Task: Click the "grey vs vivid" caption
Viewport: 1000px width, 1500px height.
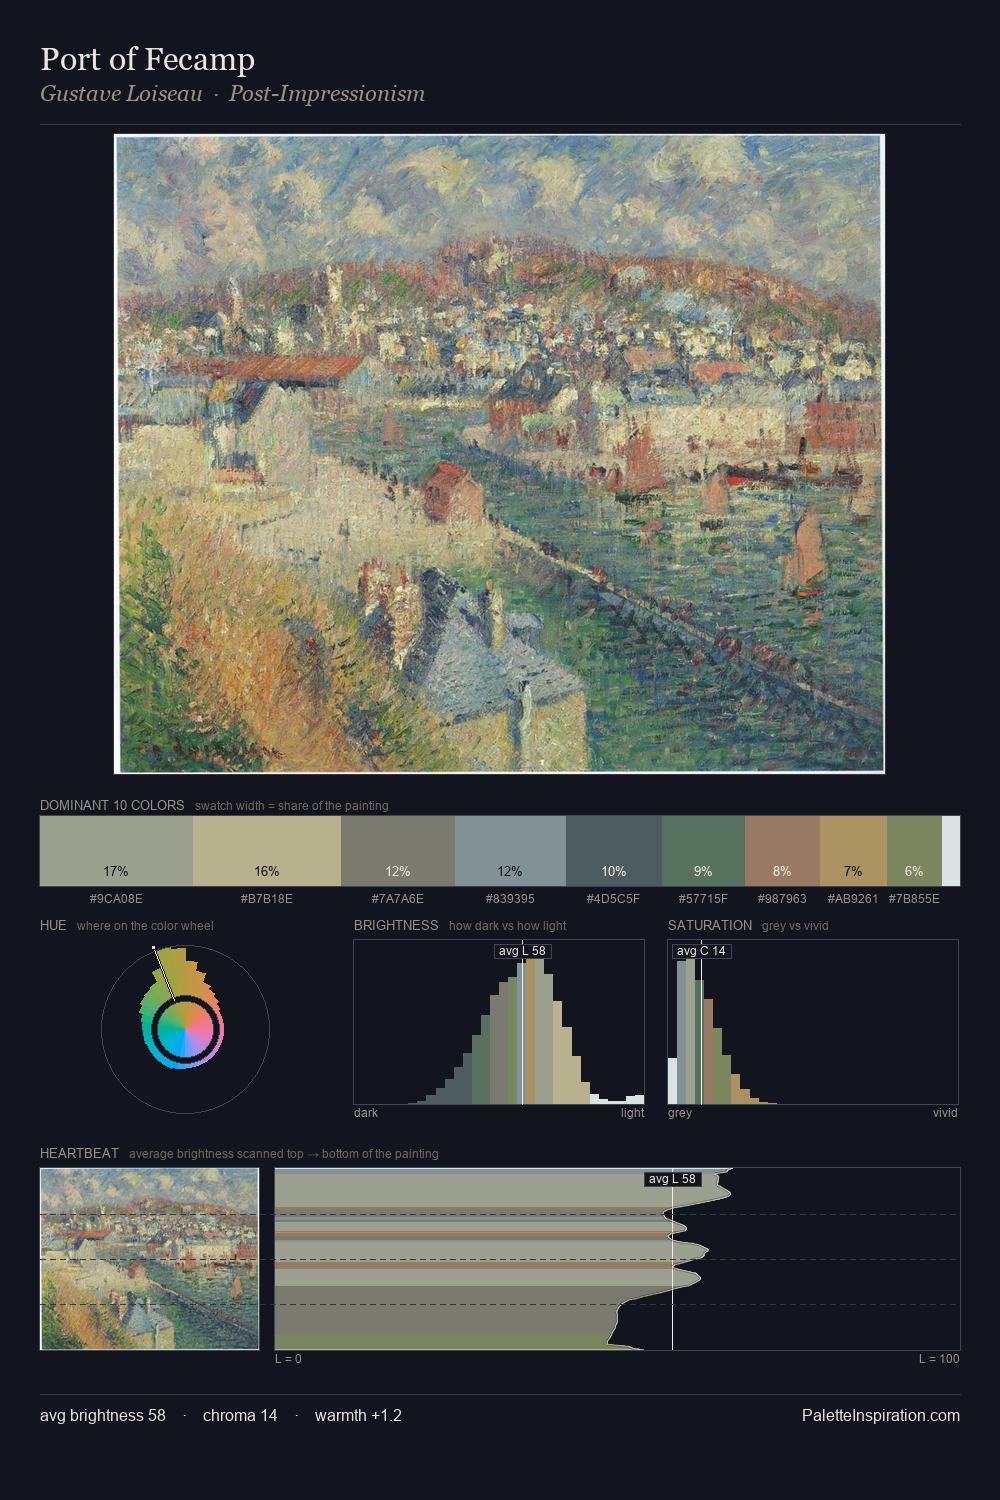Action: click(795, 926)
